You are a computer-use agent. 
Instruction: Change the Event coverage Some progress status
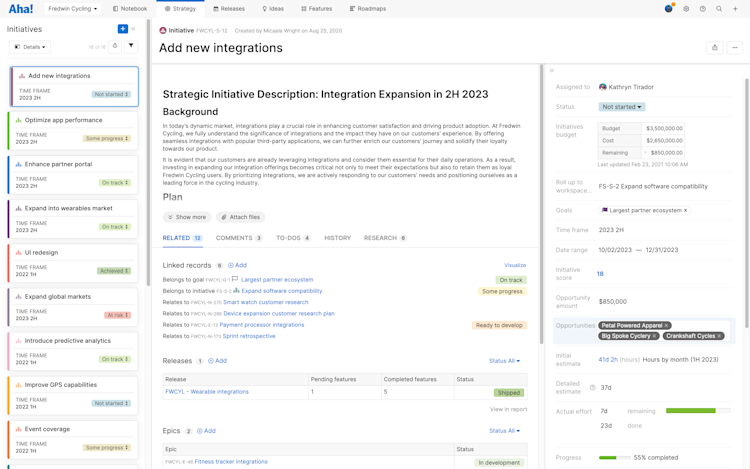(107, 447)
